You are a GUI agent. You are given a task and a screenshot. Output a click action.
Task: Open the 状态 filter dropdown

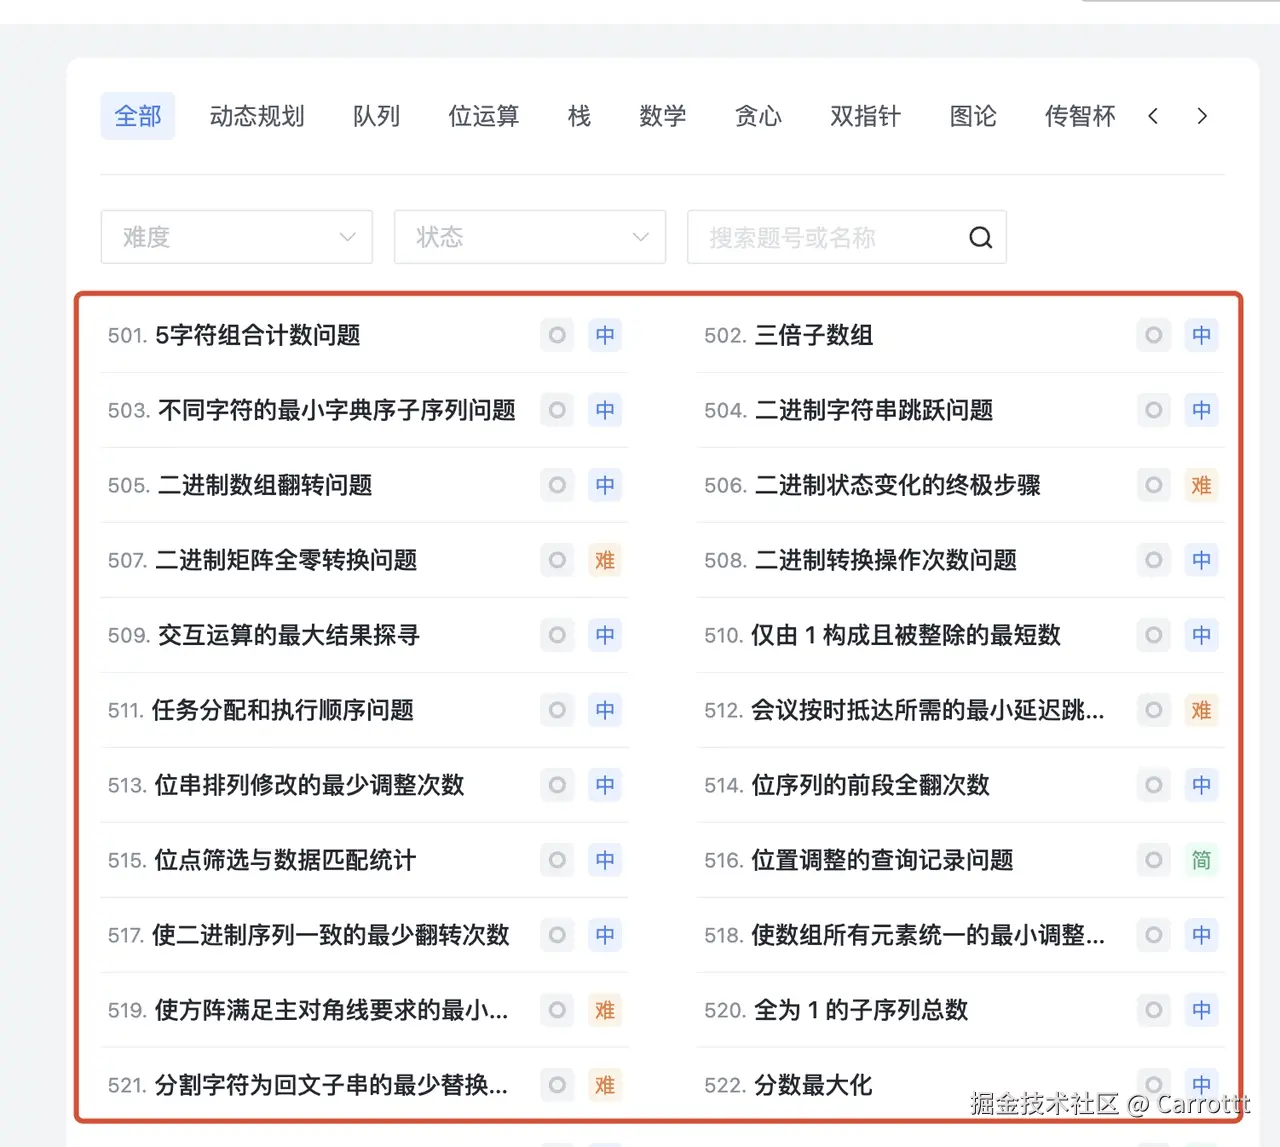click(x=529, y=237)
